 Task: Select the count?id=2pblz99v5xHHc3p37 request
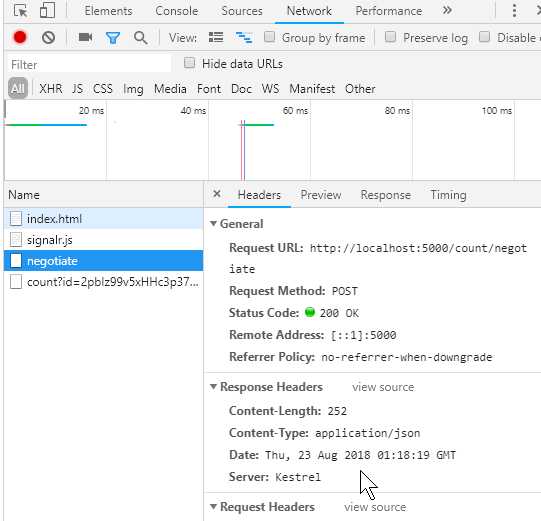pos(104,282)
